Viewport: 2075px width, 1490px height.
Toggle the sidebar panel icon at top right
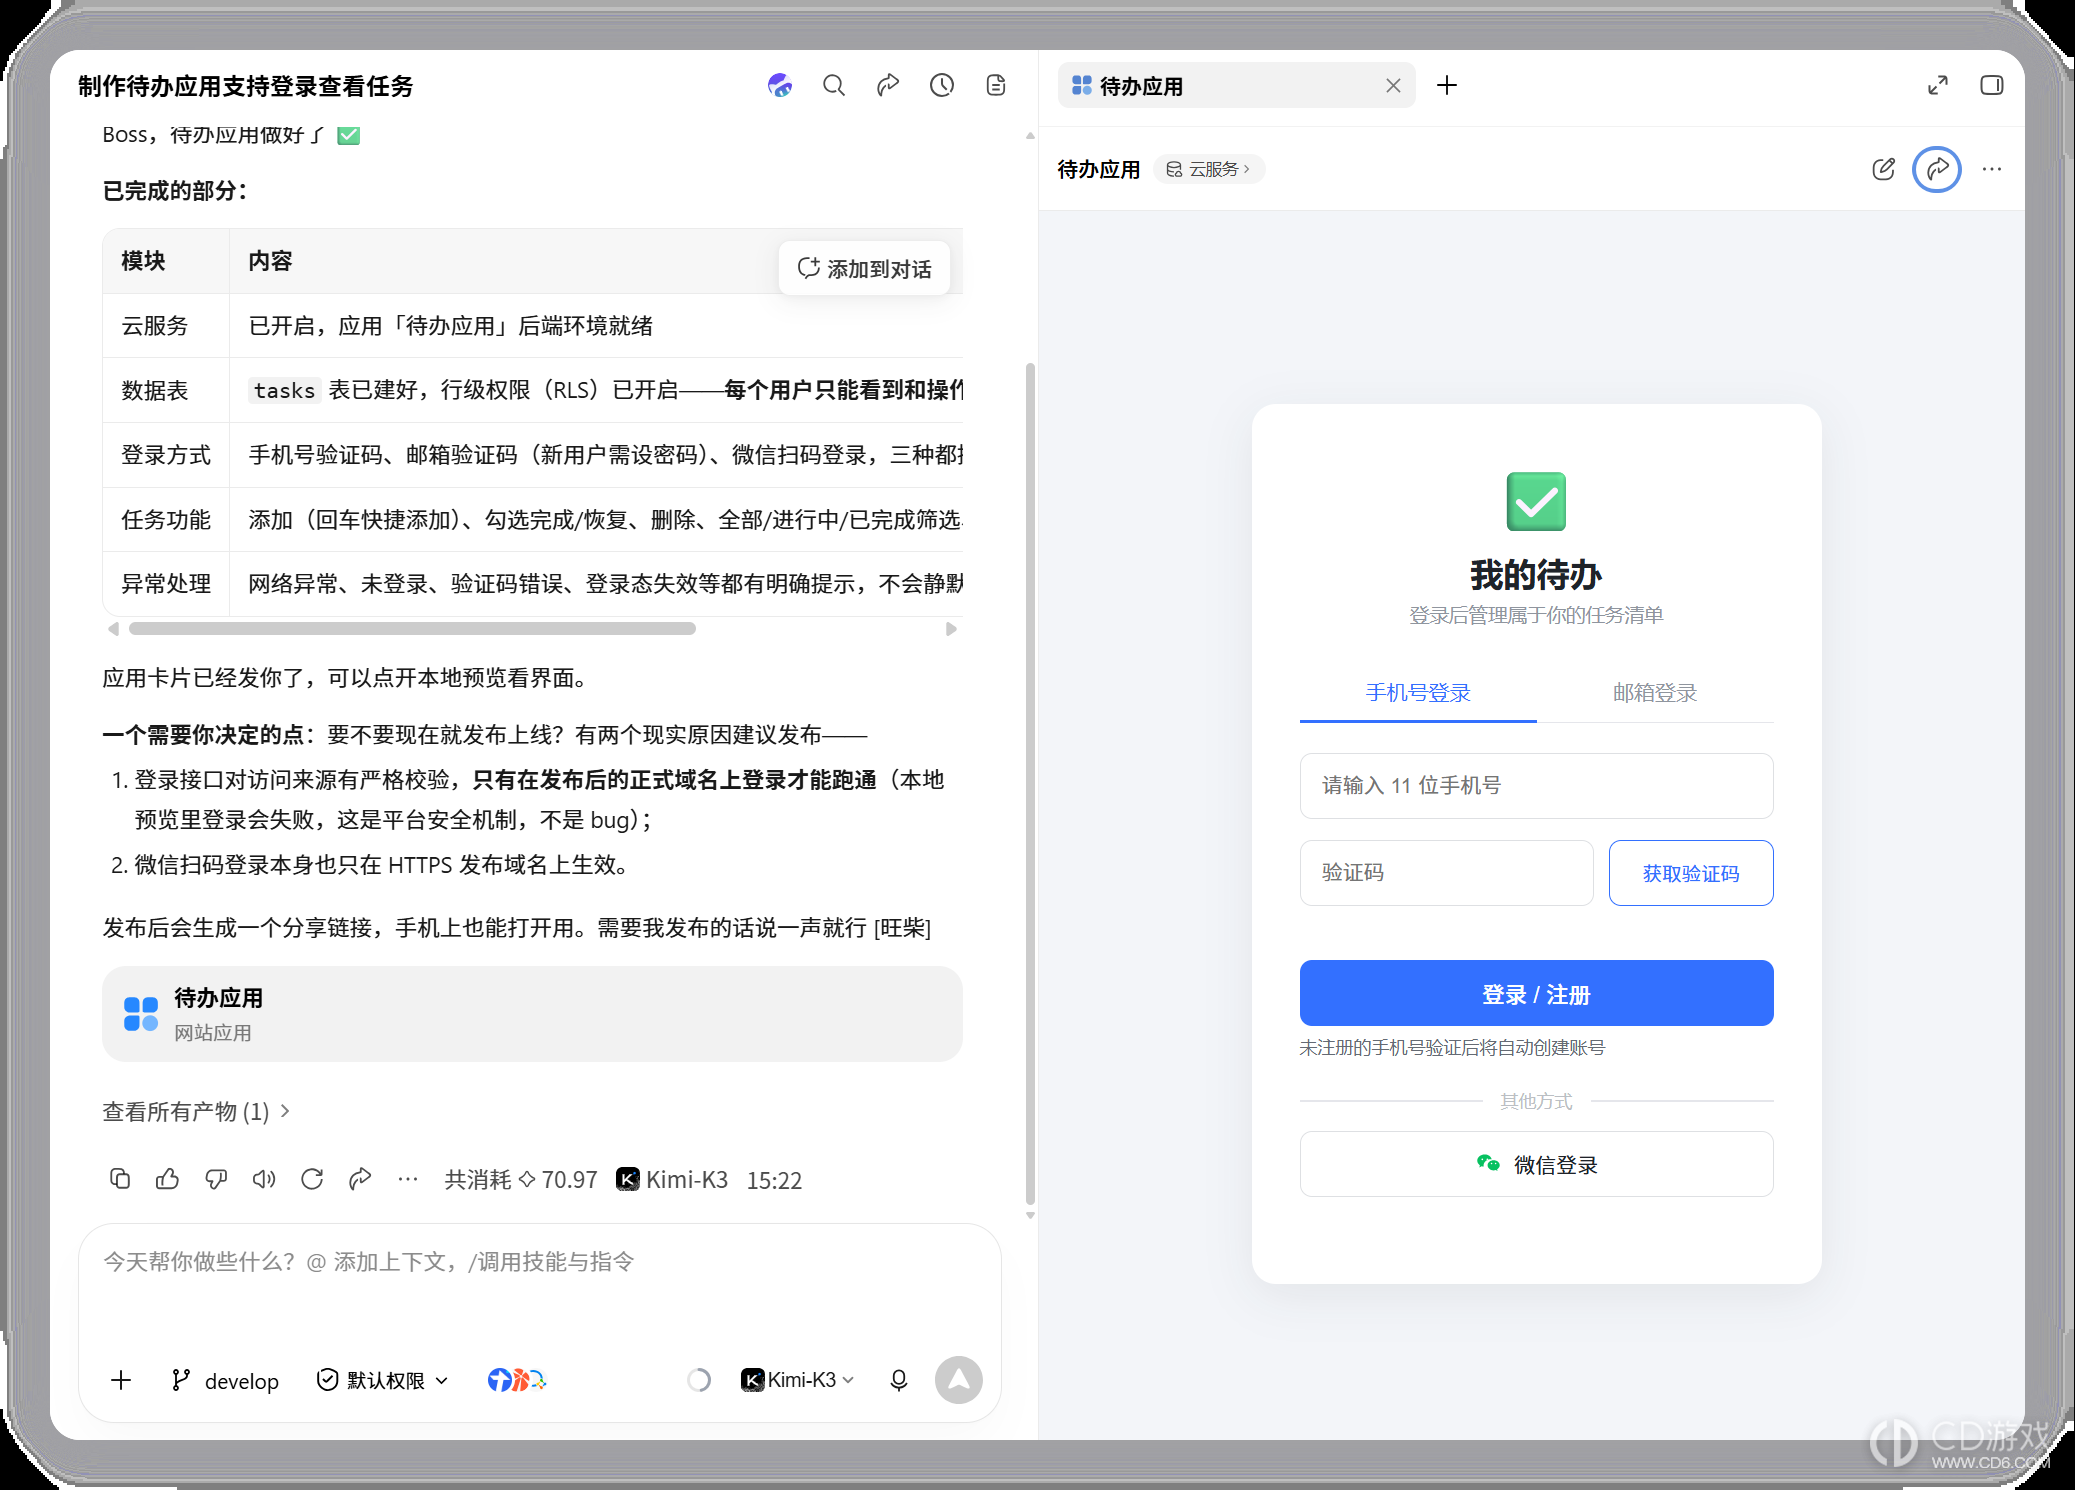pyautogui.click(x=1992, y=86)
